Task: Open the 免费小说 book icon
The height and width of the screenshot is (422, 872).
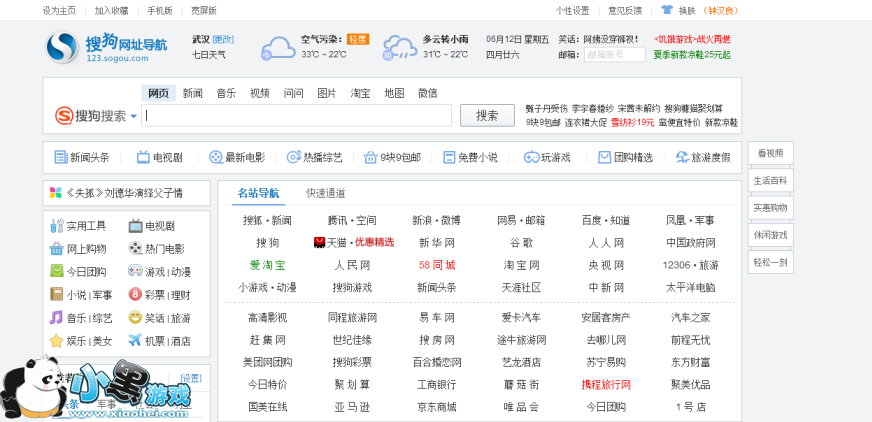Action: pos(449,157)
